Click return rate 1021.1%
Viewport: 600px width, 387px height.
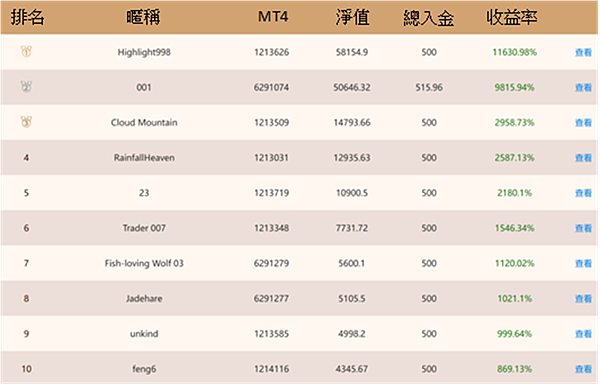click(515, 299)
